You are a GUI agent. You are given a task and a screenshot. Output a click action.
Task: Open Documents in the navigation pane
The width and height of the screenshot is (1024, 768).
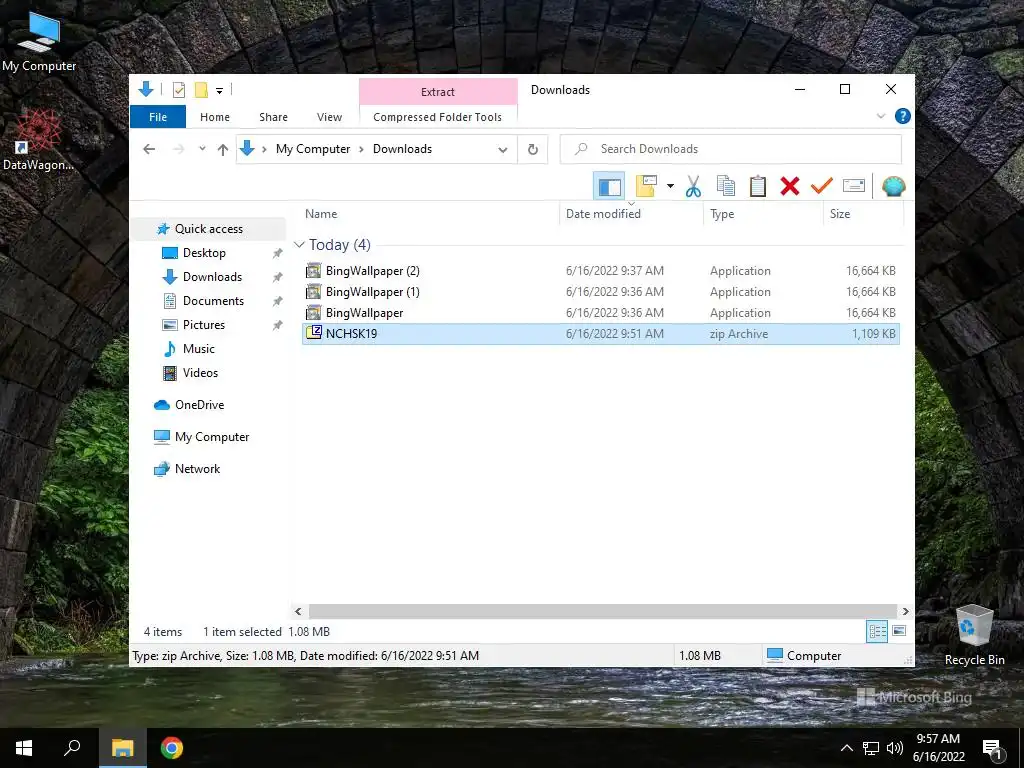[x=213, y=301]
